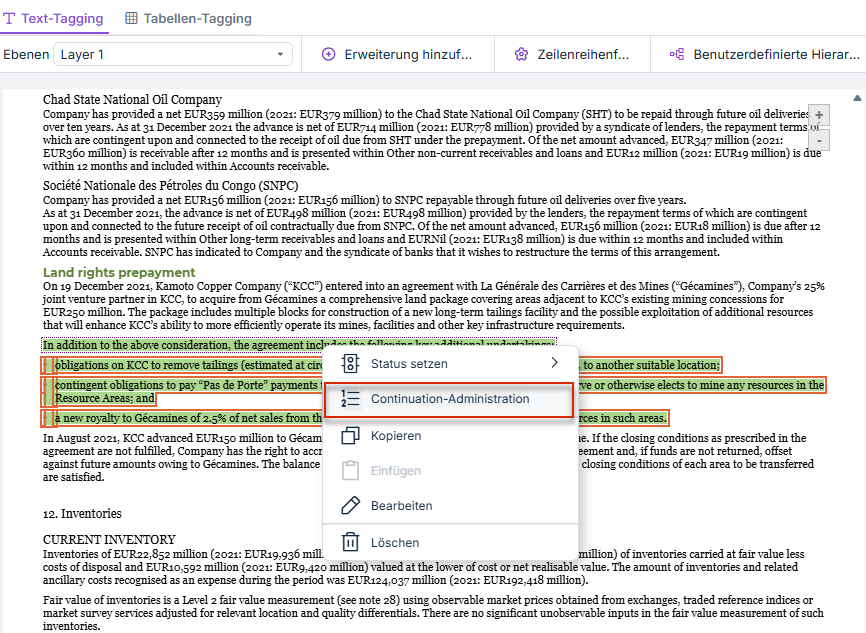Click the copy icon next to Kopieren

coord(350,436)
